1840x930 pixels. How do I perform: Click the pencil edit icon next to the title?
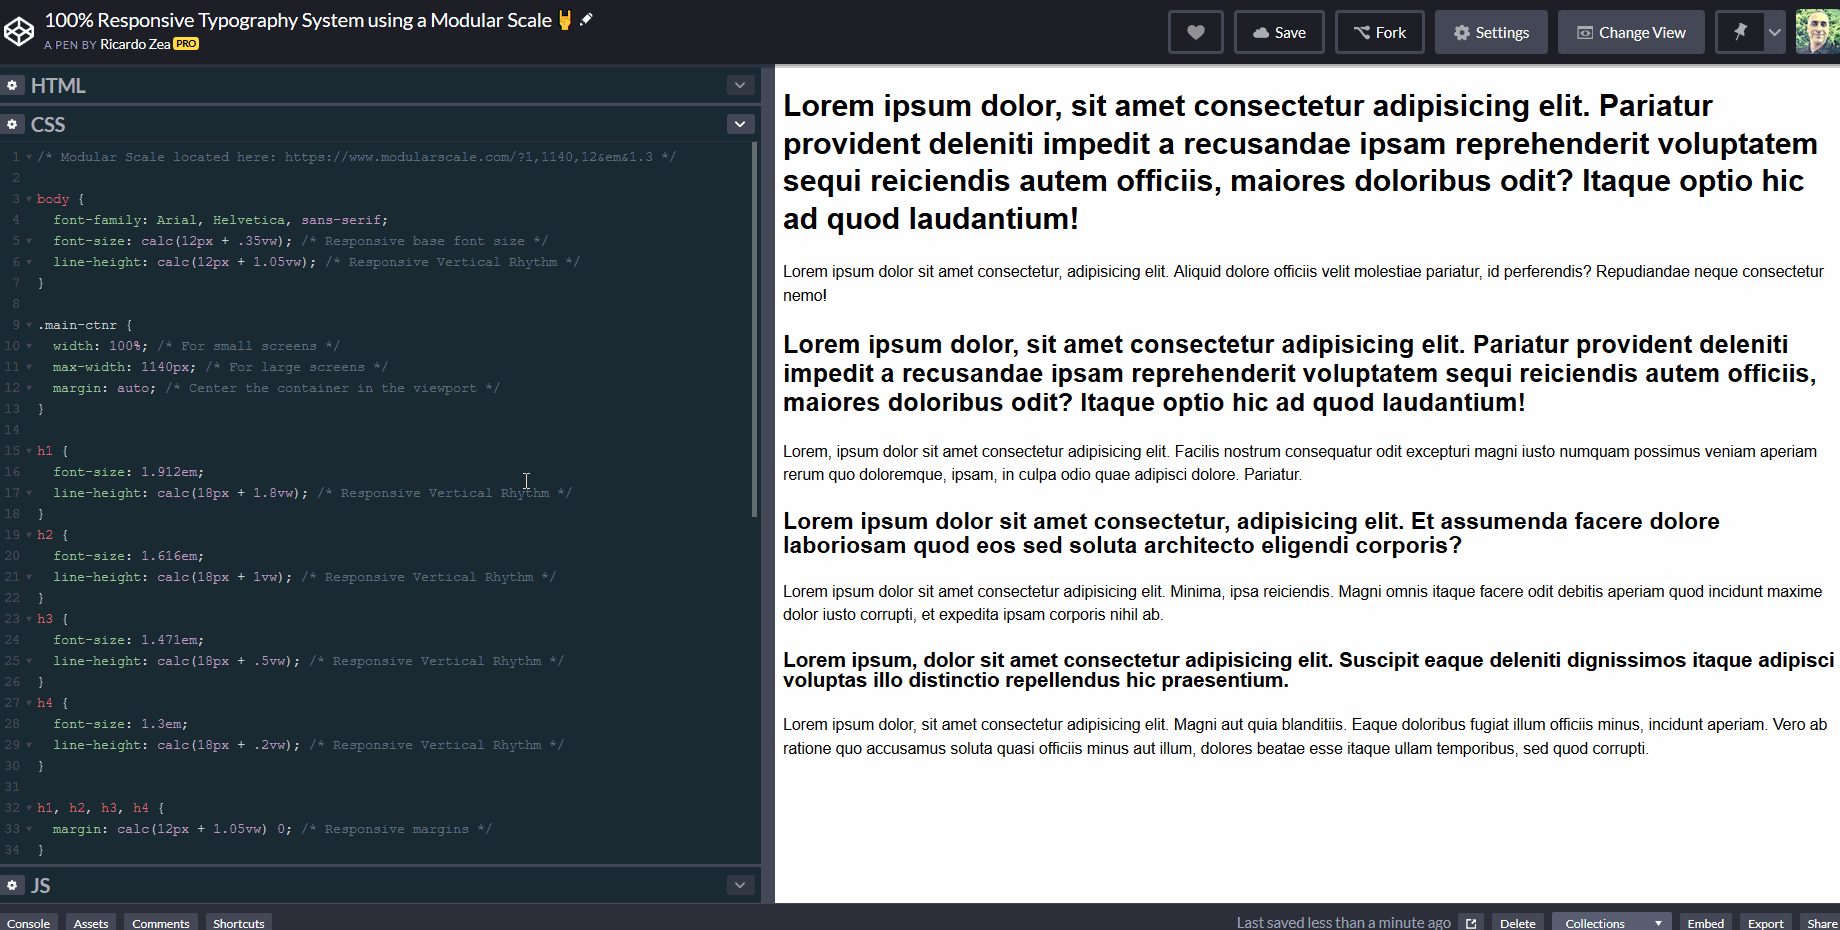pyautogui.click(x=585, y=19)
